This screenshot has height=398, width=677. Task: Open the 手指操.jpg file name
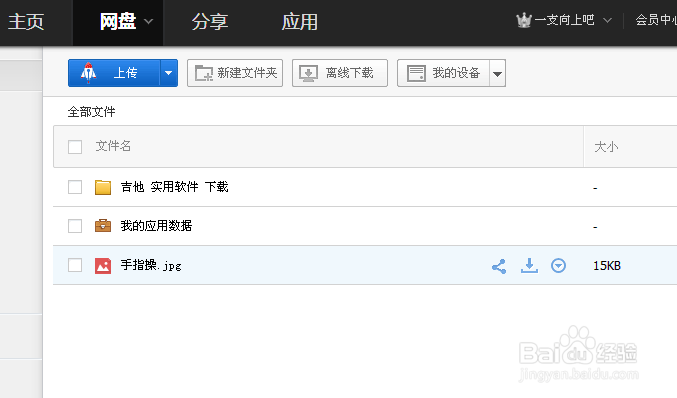click(x=151, y=265)
